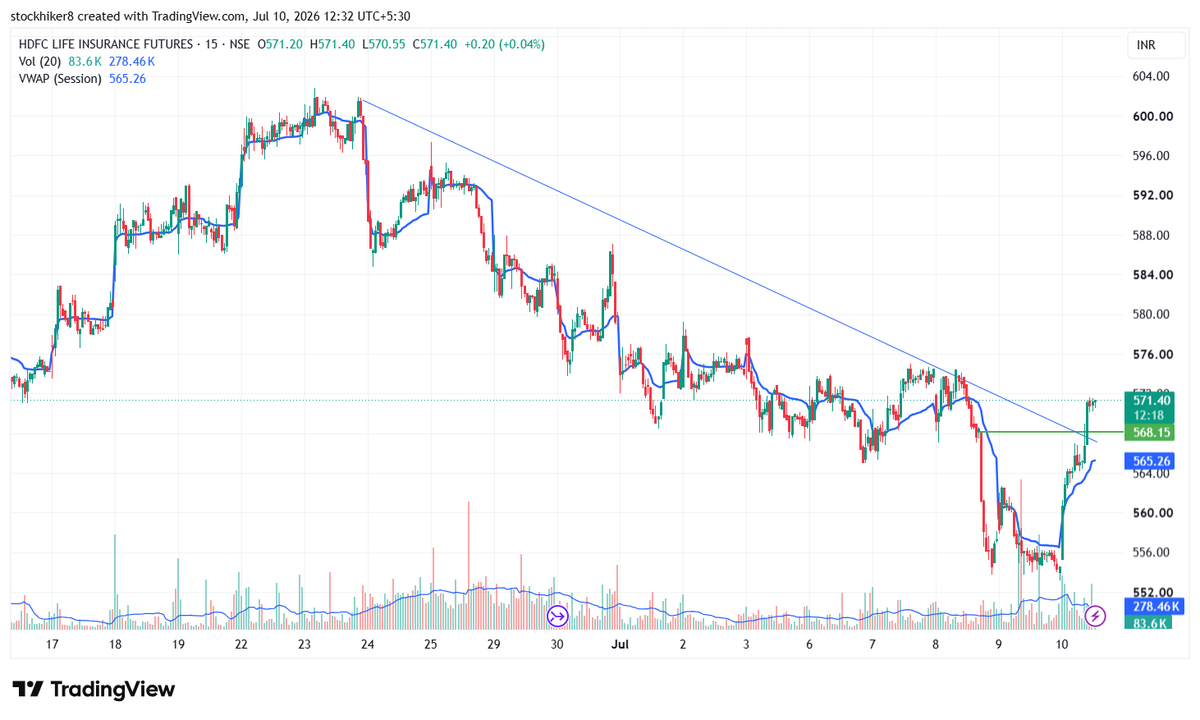Viewport: 1200px width, 720px height.
Task: Click 576.00 on the price axis
Action: [x=1152, y=354]
